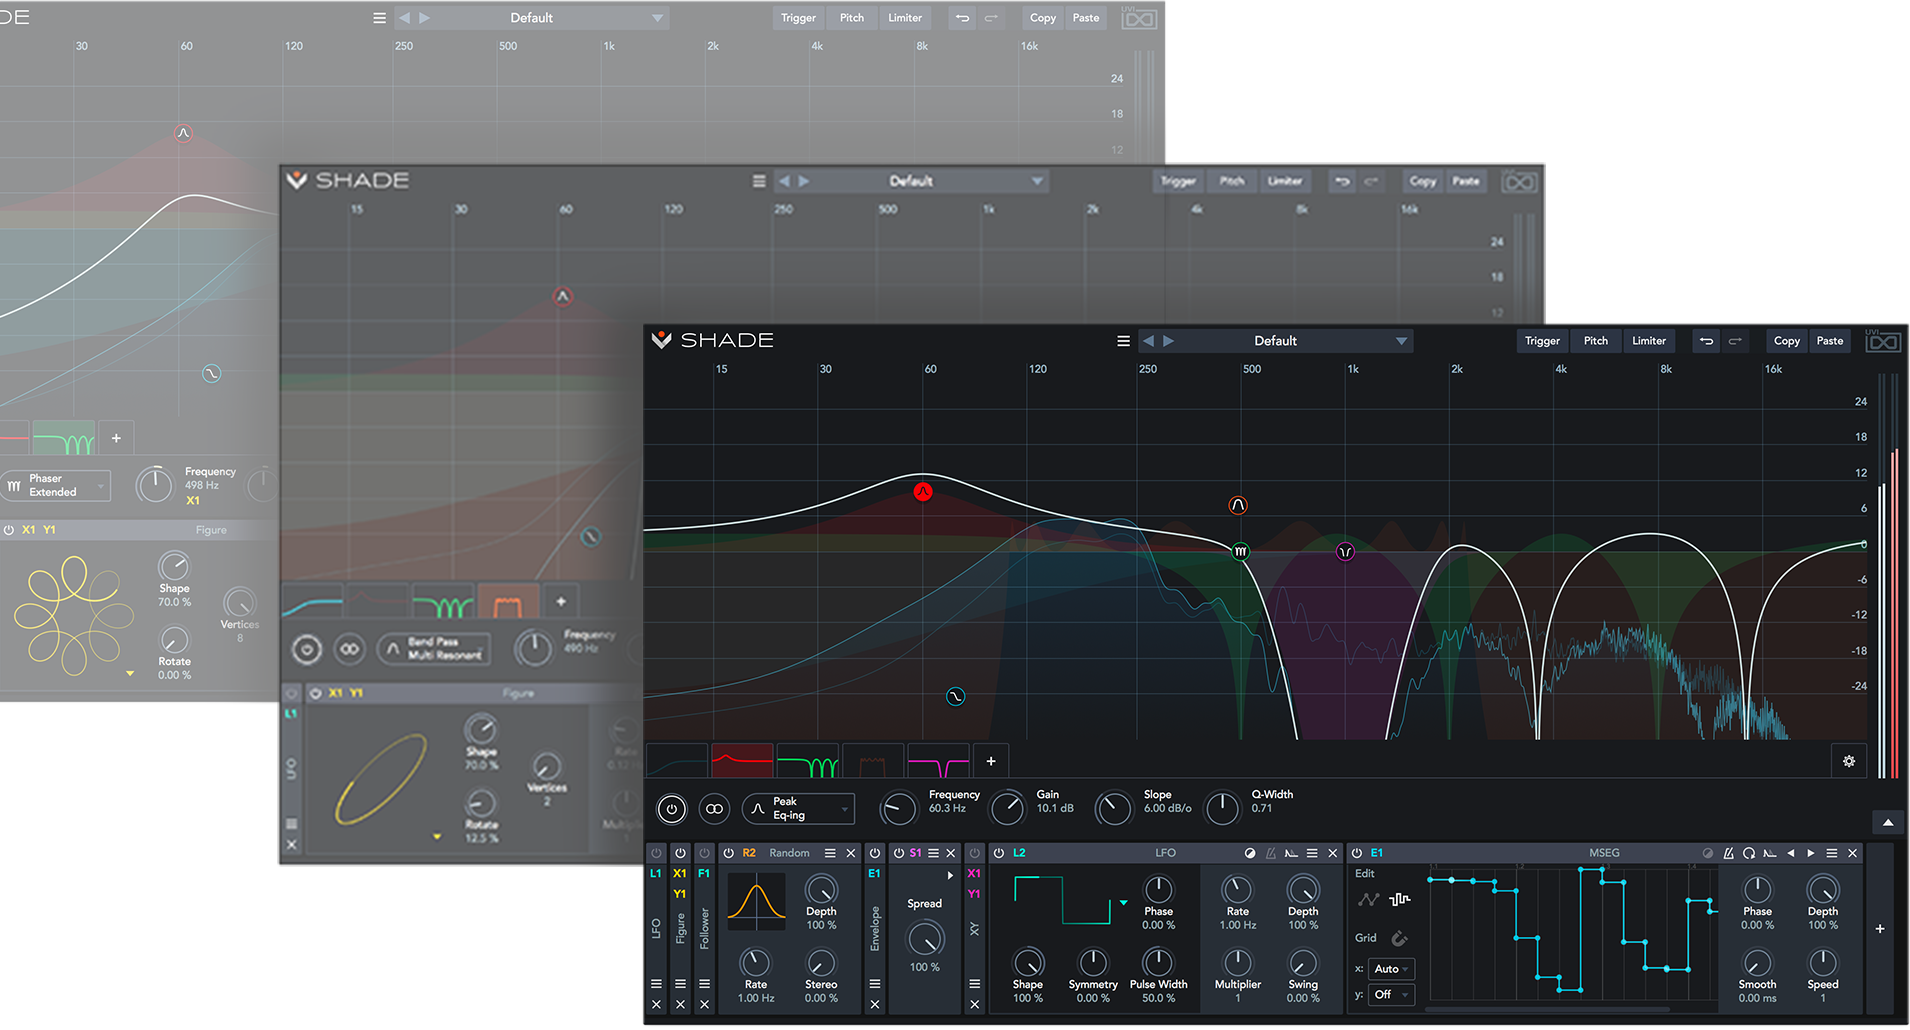1910x1030 pixels.
Task: Select the magenta notch filter tab
Action: click(x=938, y=761)
